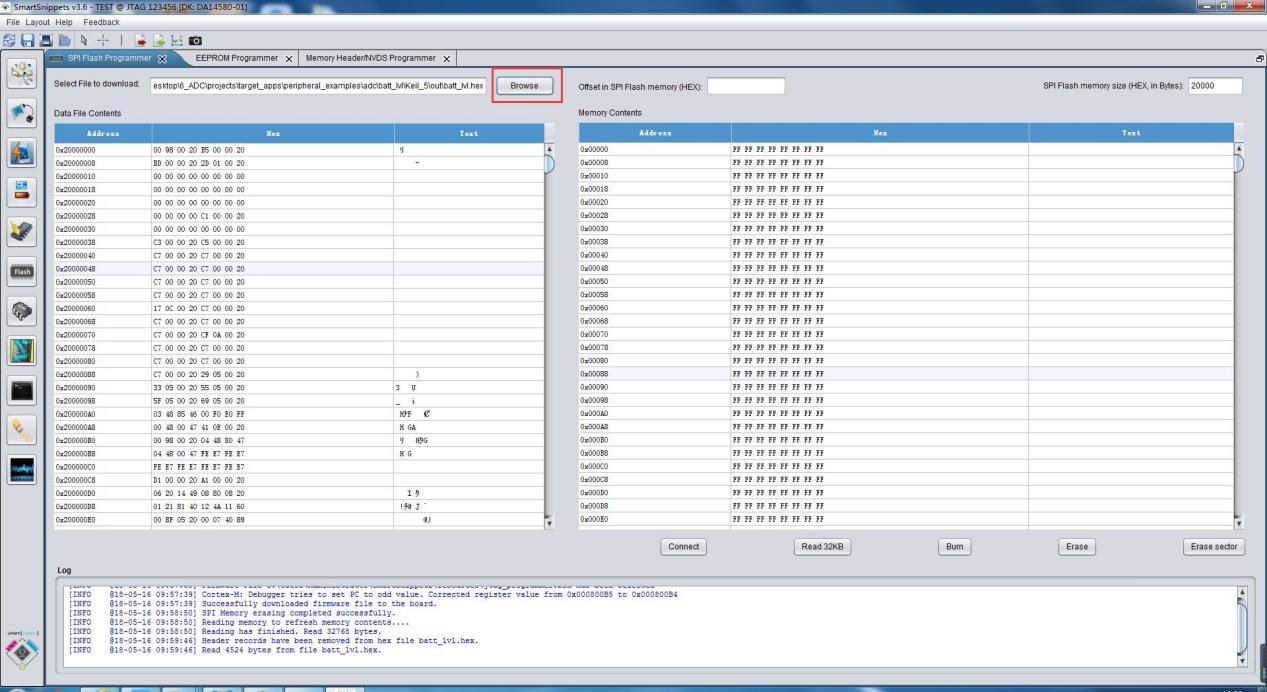The image size is (1267, 692).
Task: Open the blue and orange sidebar icon
Action: click(x=22, y=153)
